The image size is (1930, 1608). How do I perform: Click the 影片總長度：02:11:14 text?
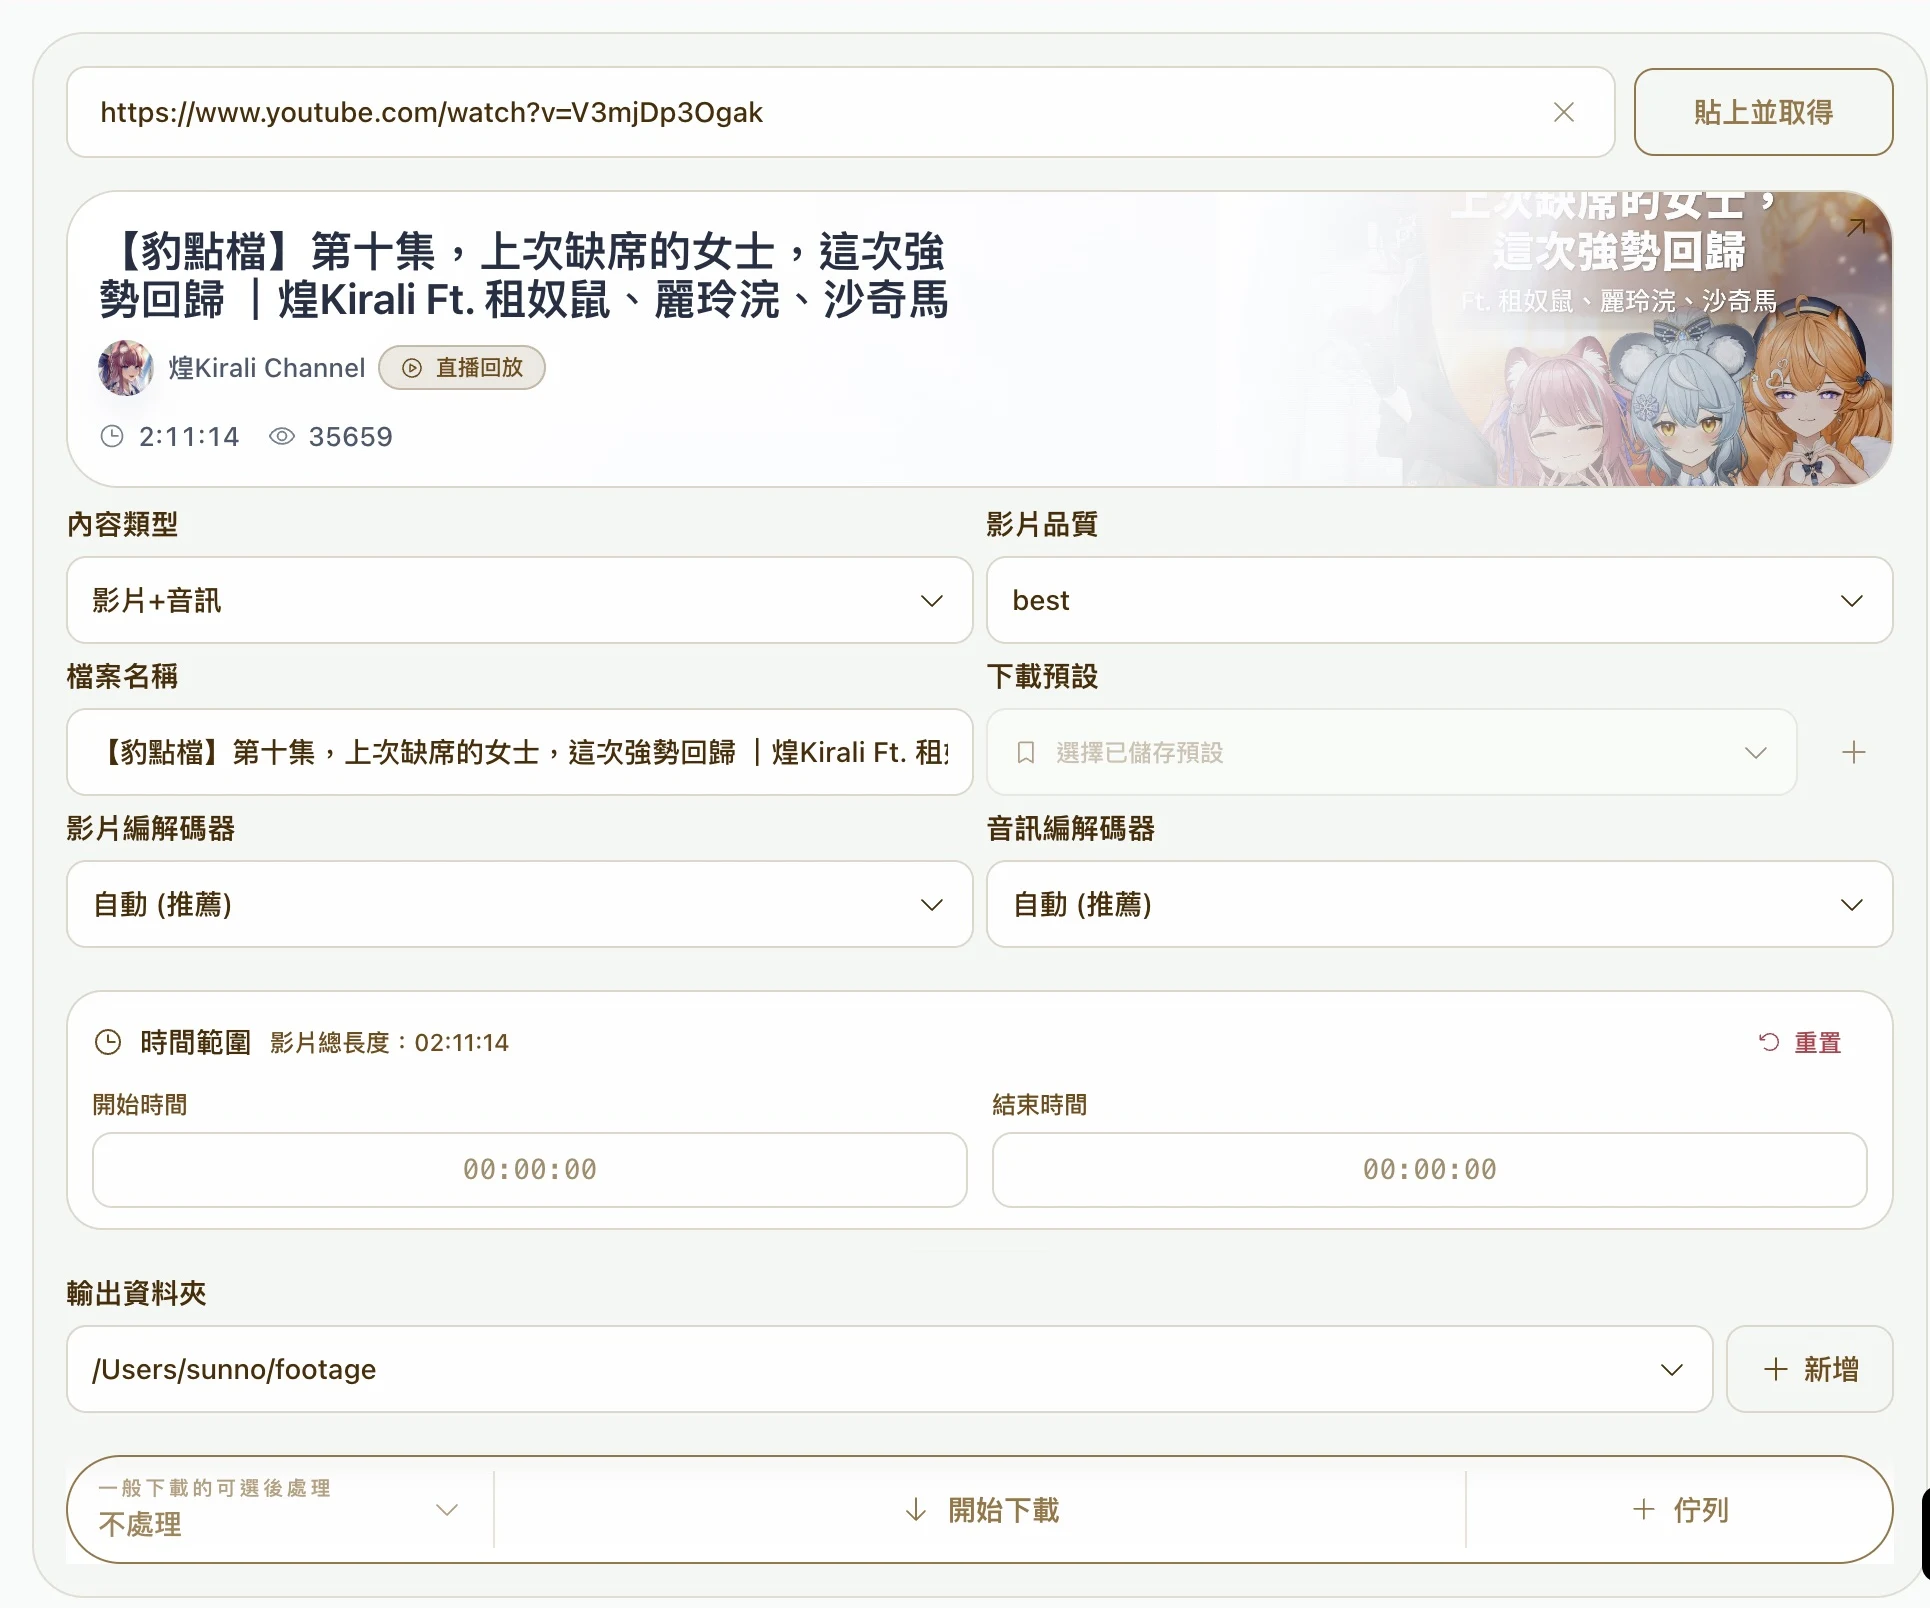(389, 1042)
